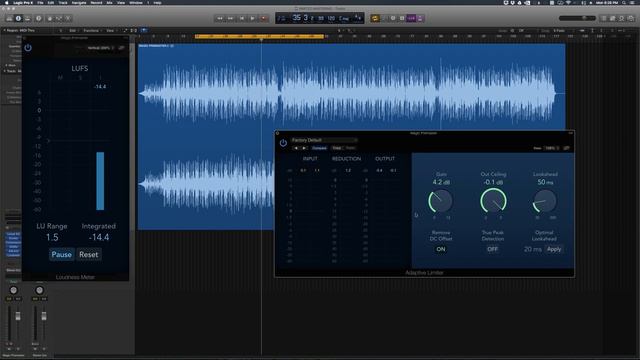Viewport: 640px width, 360px height.
Task: Click Copy in the Adaptive Limiter header
Action: click(x=337, y=148)
